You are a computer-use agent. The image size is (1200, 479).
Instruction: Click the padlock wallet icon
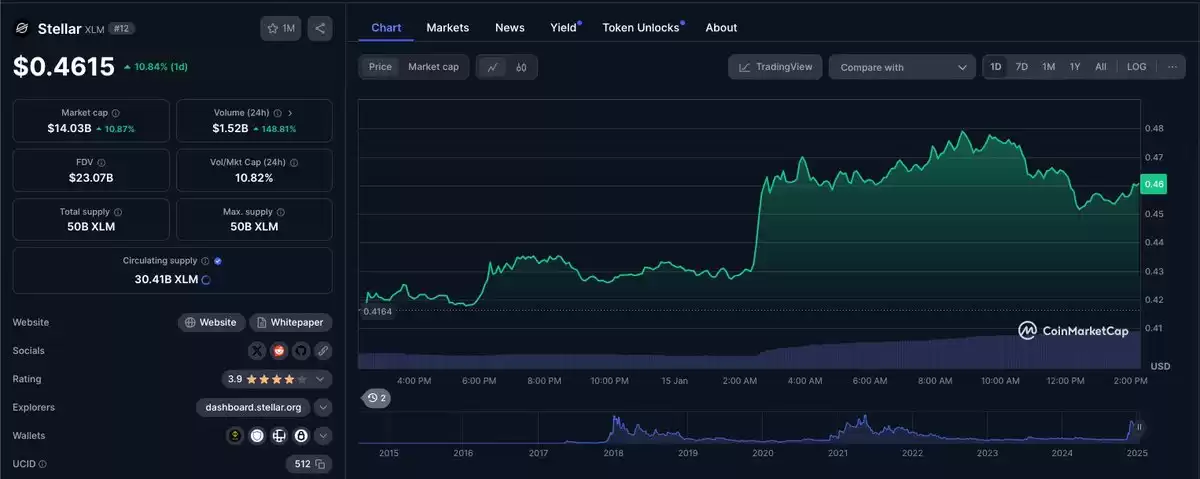(x=301, y=436)
